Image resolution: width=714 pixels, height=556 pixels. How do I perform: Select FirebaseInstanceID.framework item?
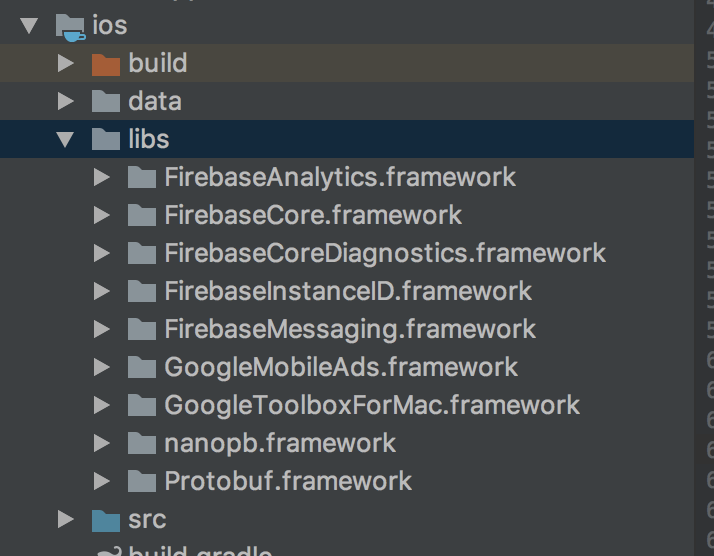pyautogui.click(x=347, y=291)
